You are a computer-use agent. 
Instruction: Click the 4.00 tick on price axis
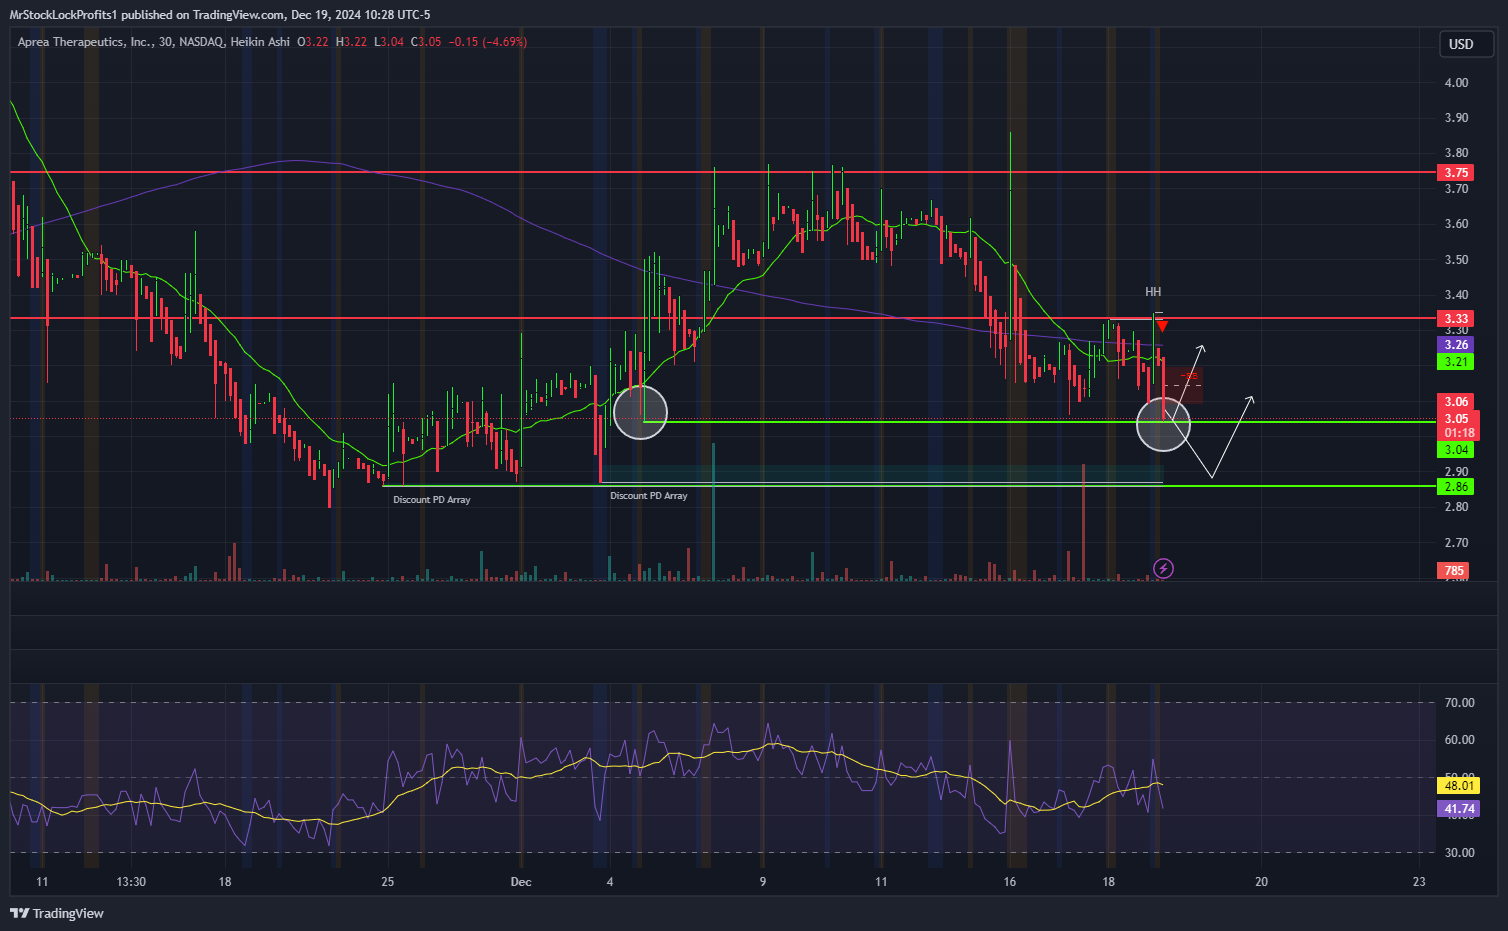coord(1457,83)
